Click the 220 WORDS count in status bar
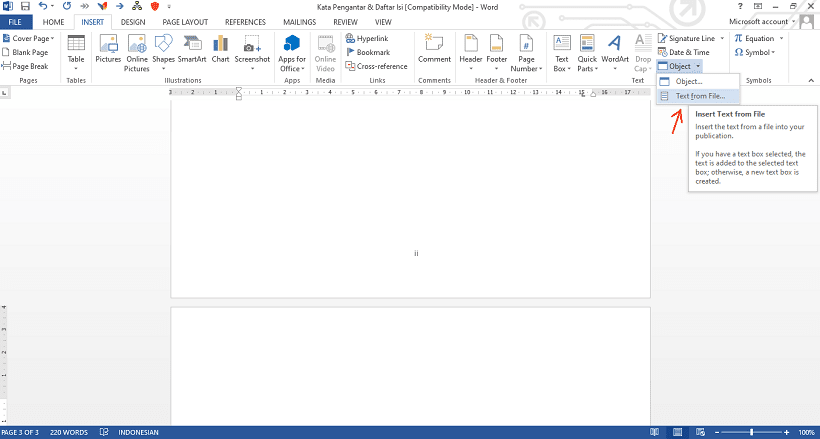The image size is (820, 439). tap(69, 432)
